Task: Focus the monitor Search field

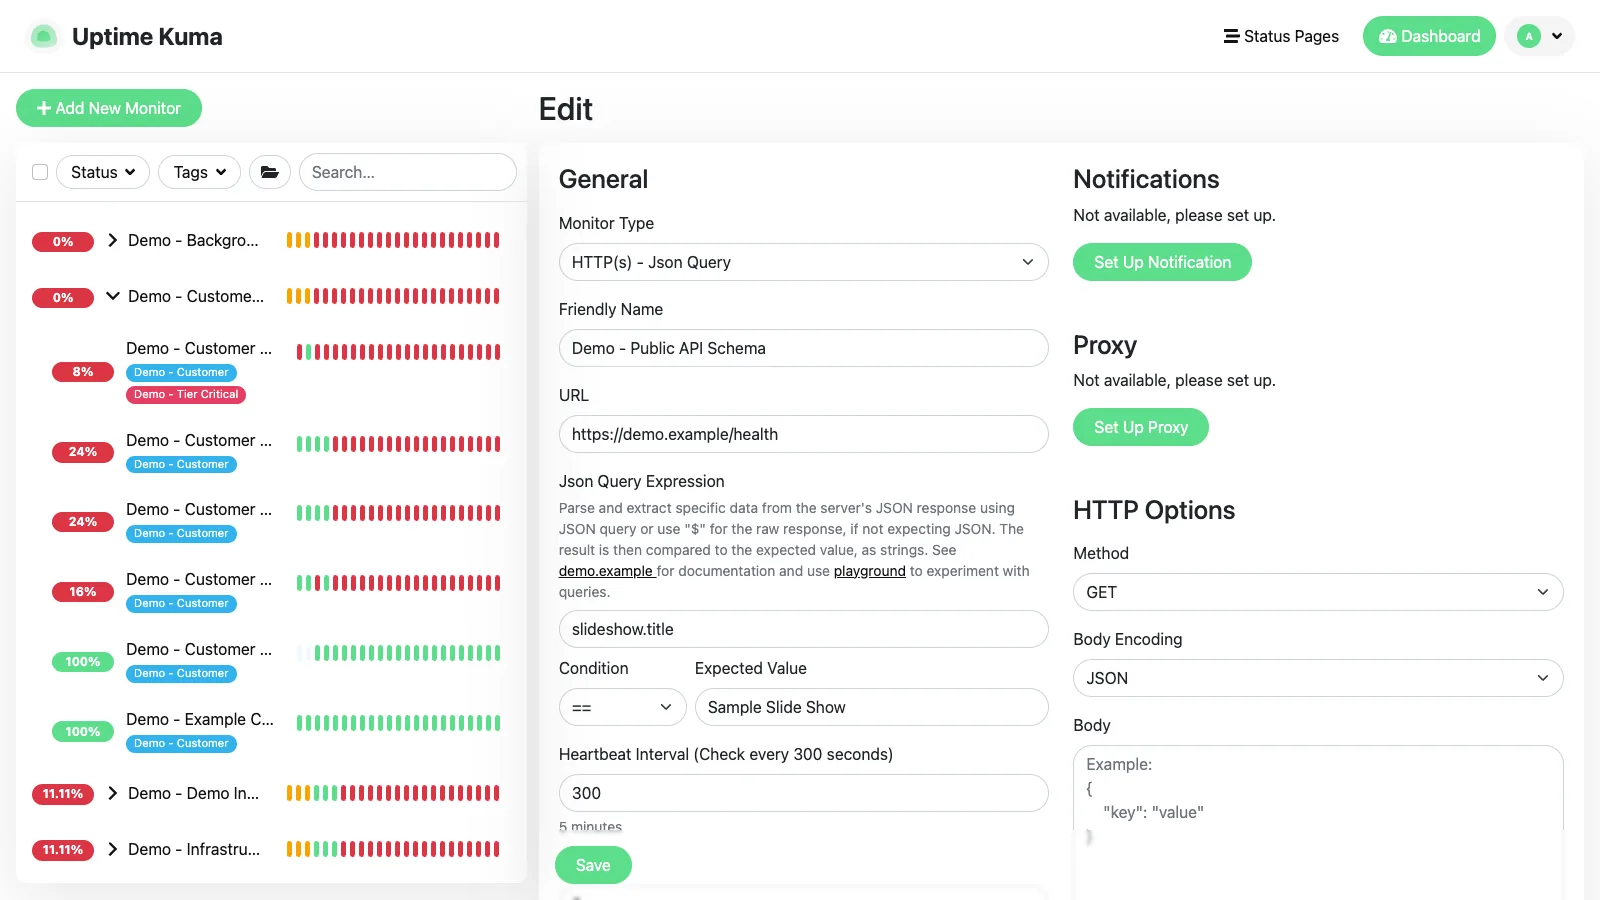Action: pyautogui.click(x=408, y=172)
